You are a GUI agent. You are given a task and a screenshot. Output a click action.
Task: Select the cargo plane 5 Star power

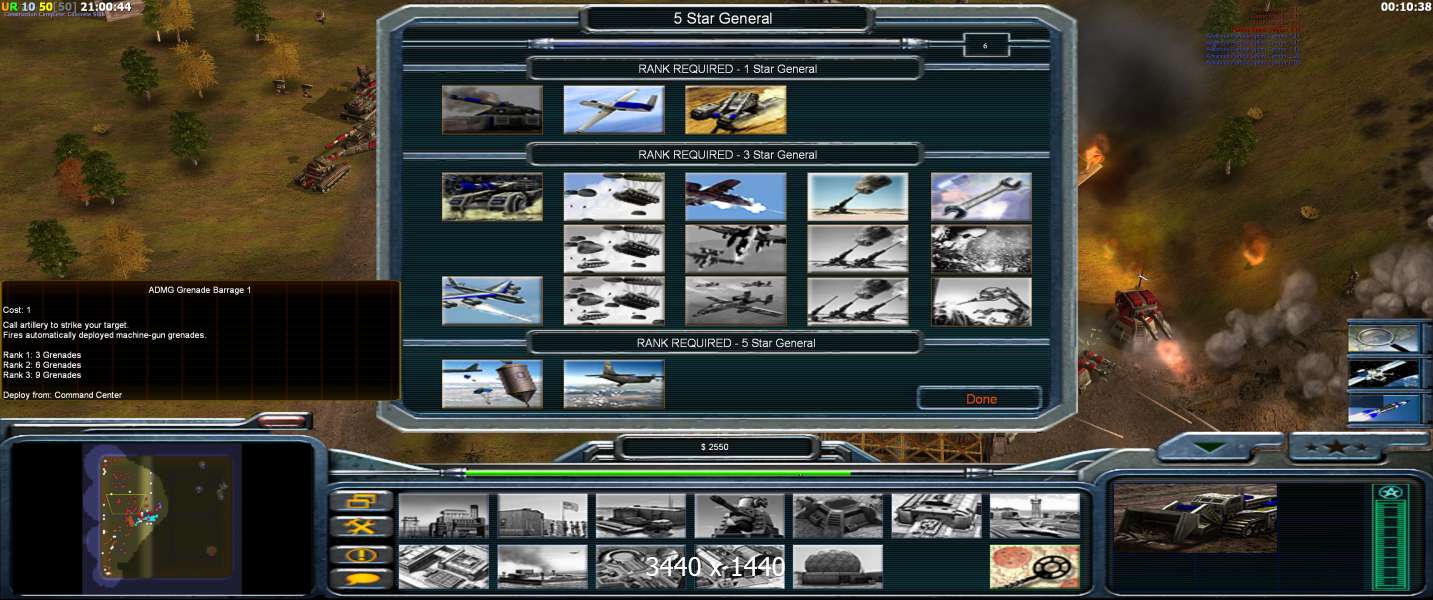614,384
